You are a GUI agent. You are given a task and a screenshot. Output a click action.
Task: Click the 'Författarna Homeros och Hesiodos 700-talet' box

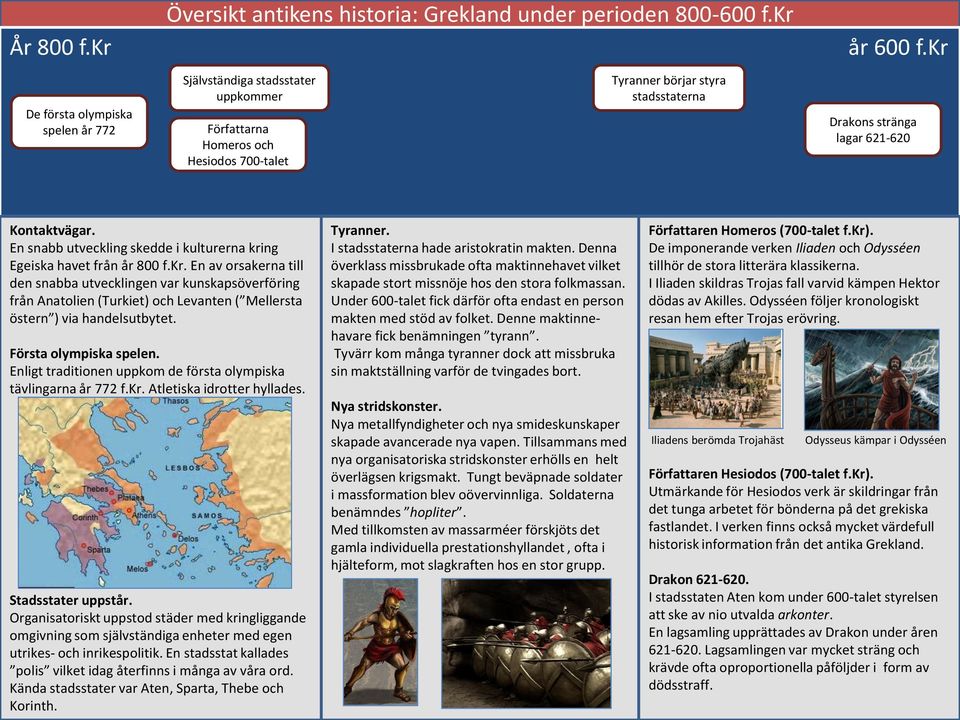(238, 145)
